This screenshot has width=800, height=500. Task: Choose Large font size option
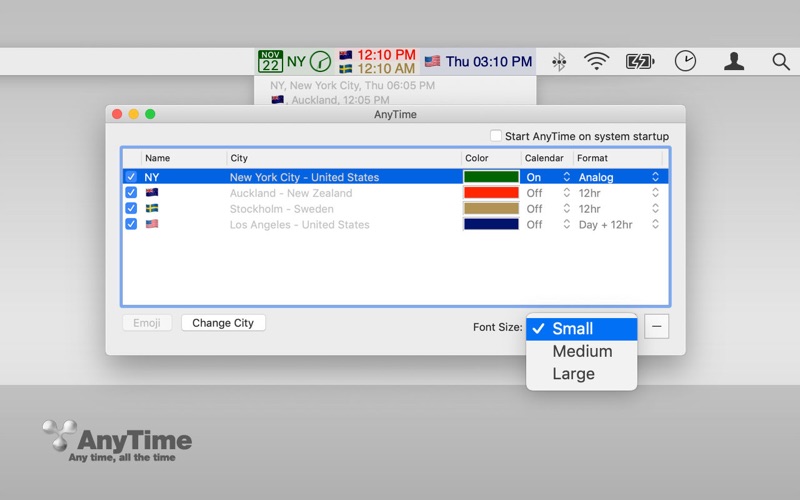point(573,374)
